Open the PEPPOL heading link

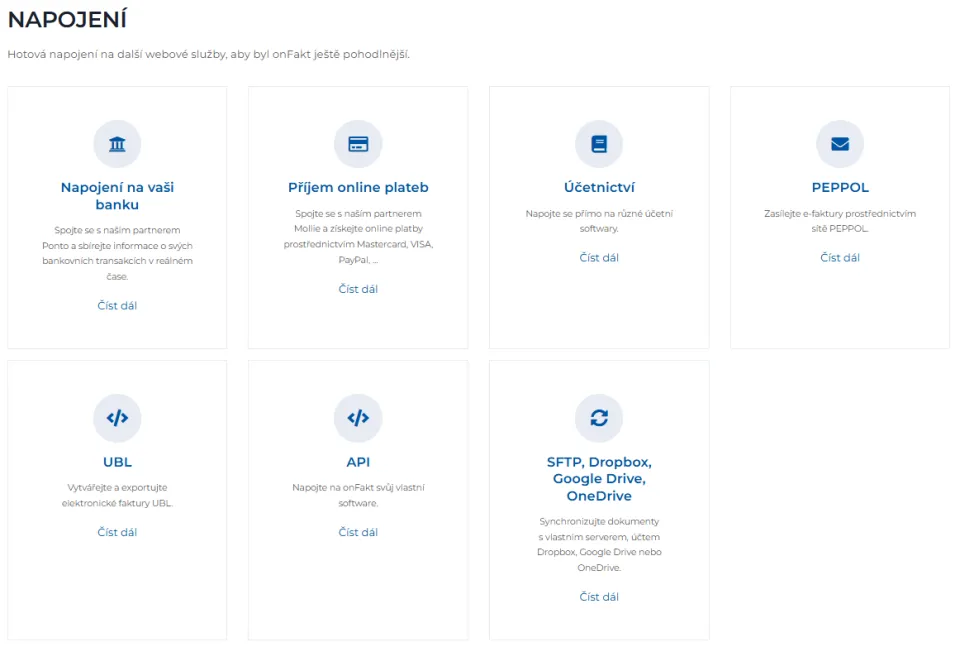(840, 187)
